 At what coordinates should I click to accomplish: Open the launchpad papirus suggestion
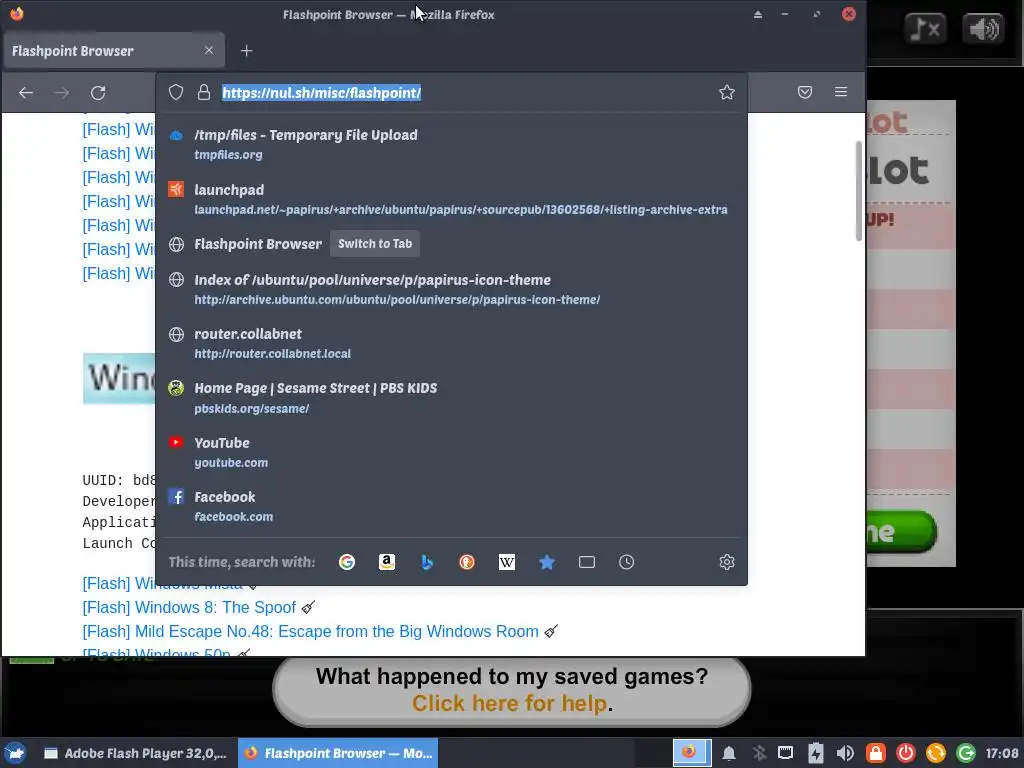pos(451,199)
